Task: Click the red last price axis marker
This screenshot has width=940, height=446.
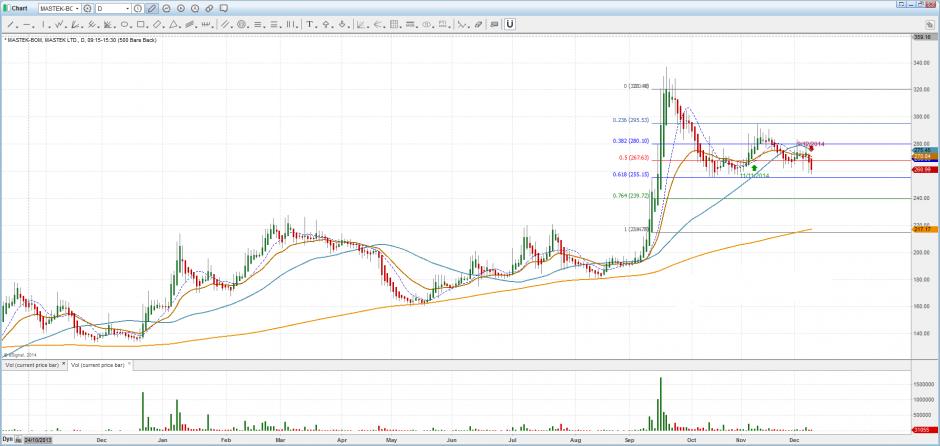Action: (925, 170)
